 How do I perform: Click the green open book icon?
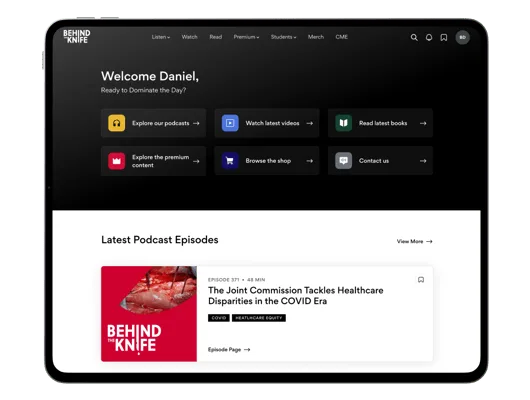tap(343, 123)
